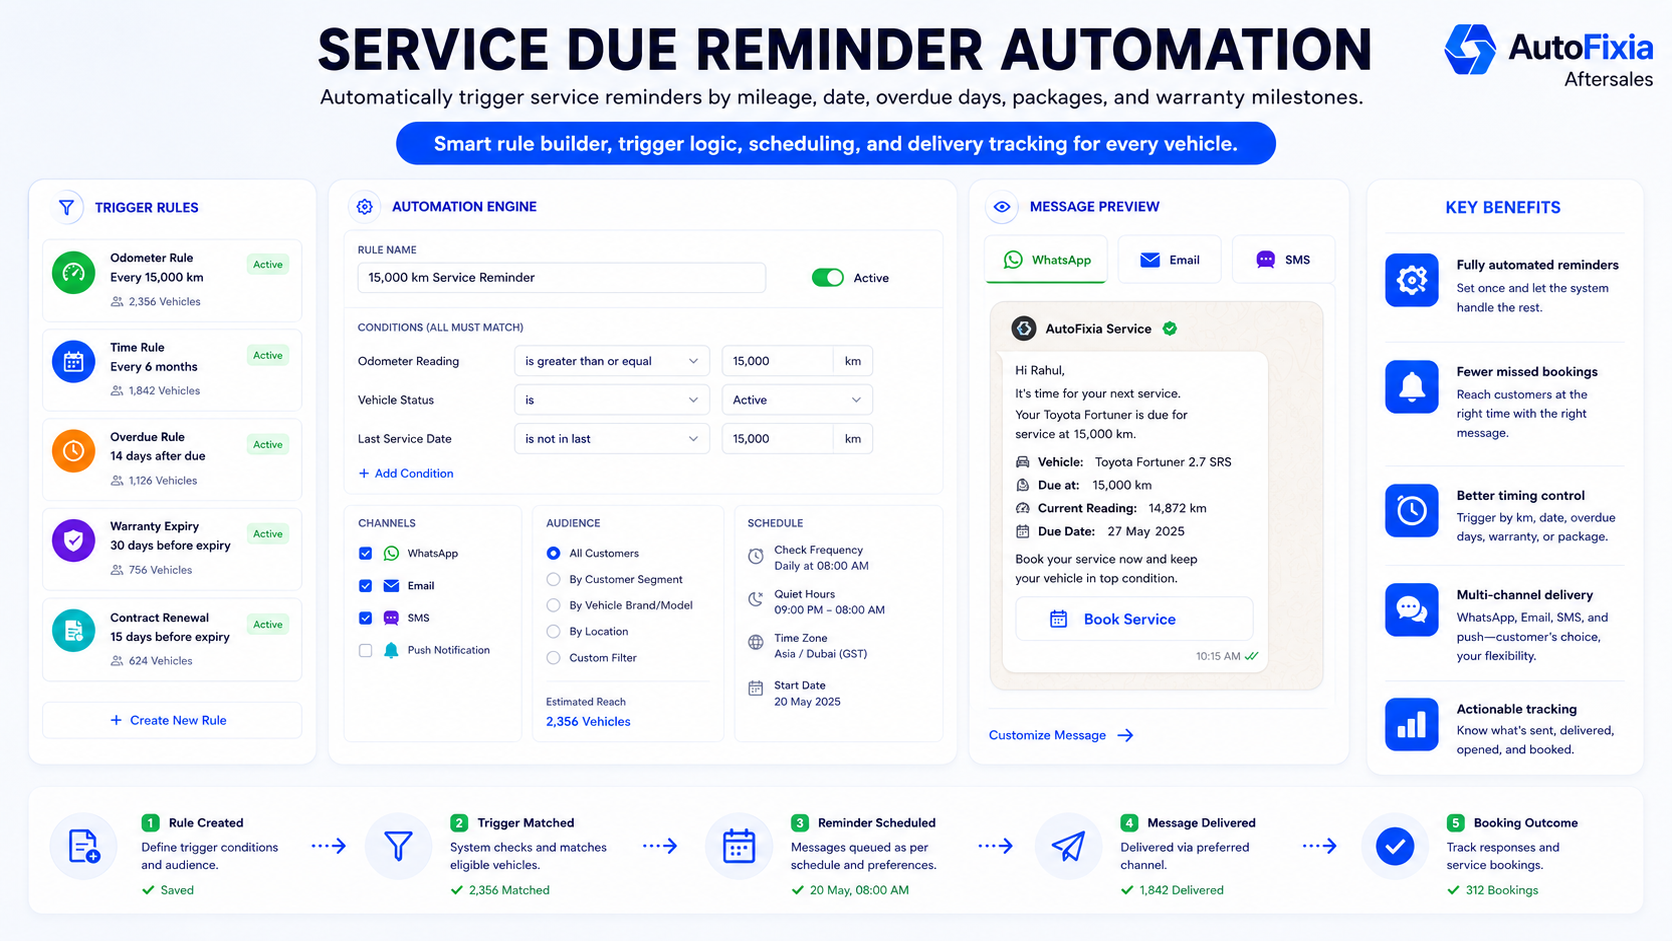Click 'Asia / Dubai (GST)' time zone text

coord(820,654)
